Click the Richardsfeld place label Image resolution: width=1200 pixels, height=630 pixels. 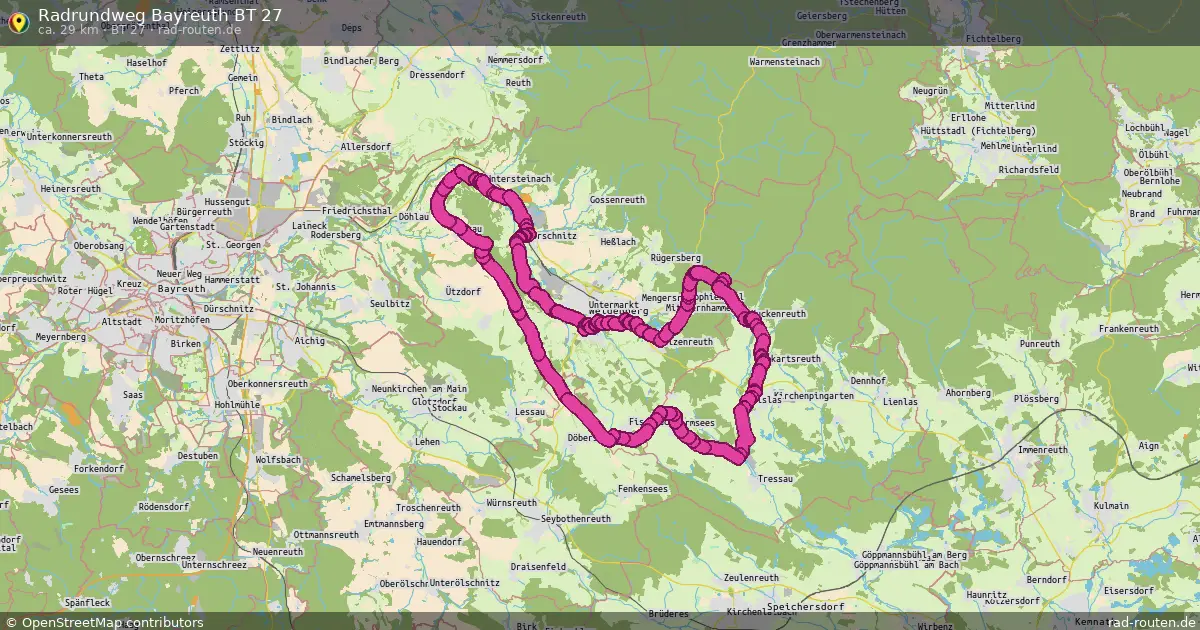click(x=1027, y=170)
